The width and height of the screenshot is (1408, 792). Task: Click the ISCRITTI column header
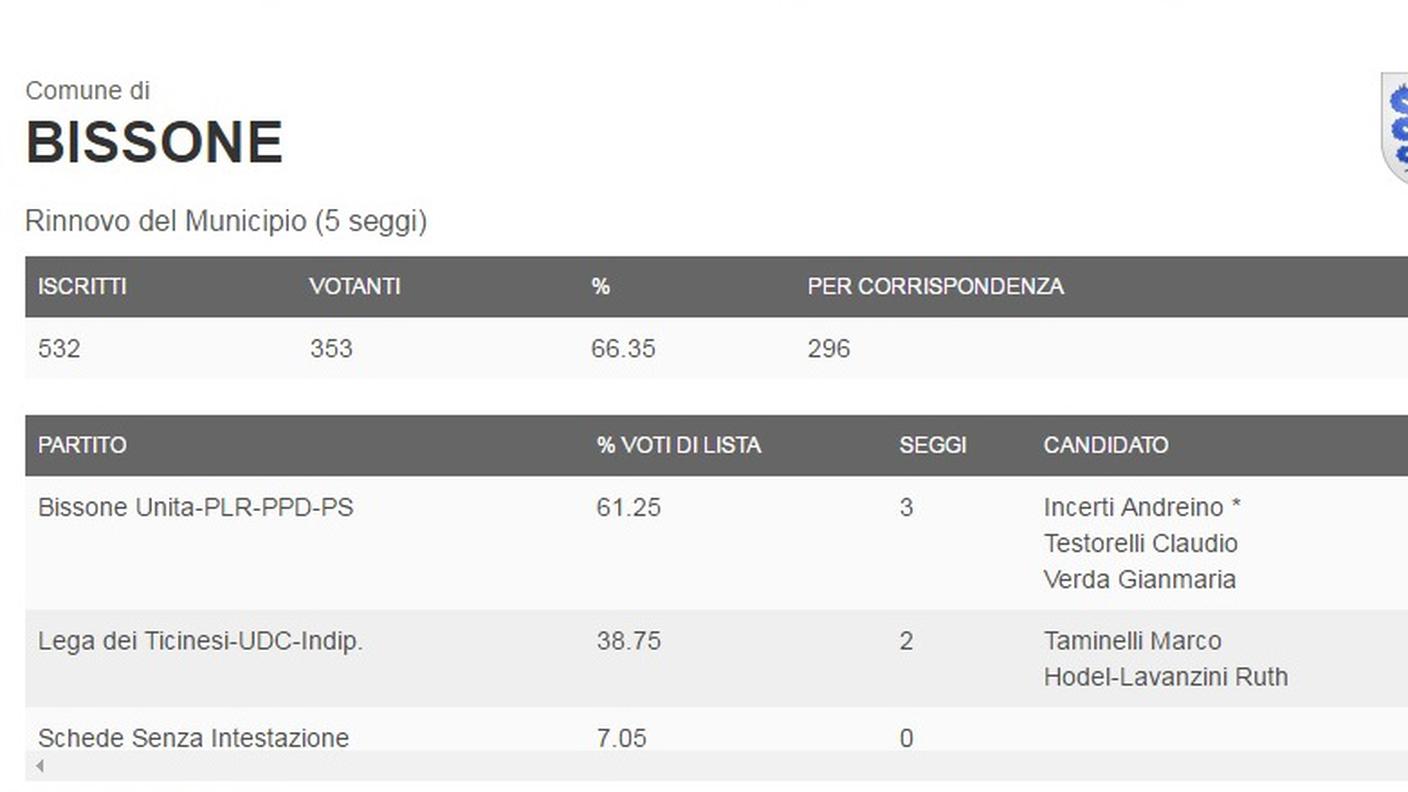tap(82, 286)
